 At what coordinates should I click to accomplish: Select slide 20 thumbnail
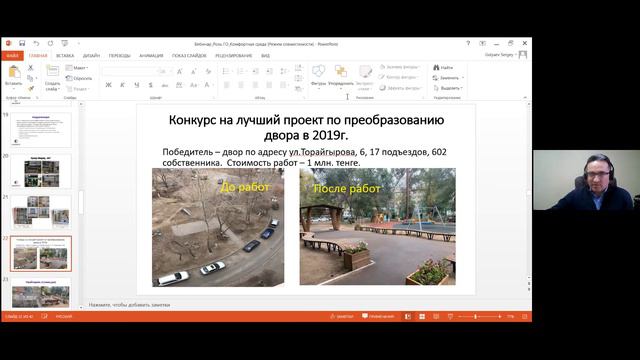click(x=41, y=171)
